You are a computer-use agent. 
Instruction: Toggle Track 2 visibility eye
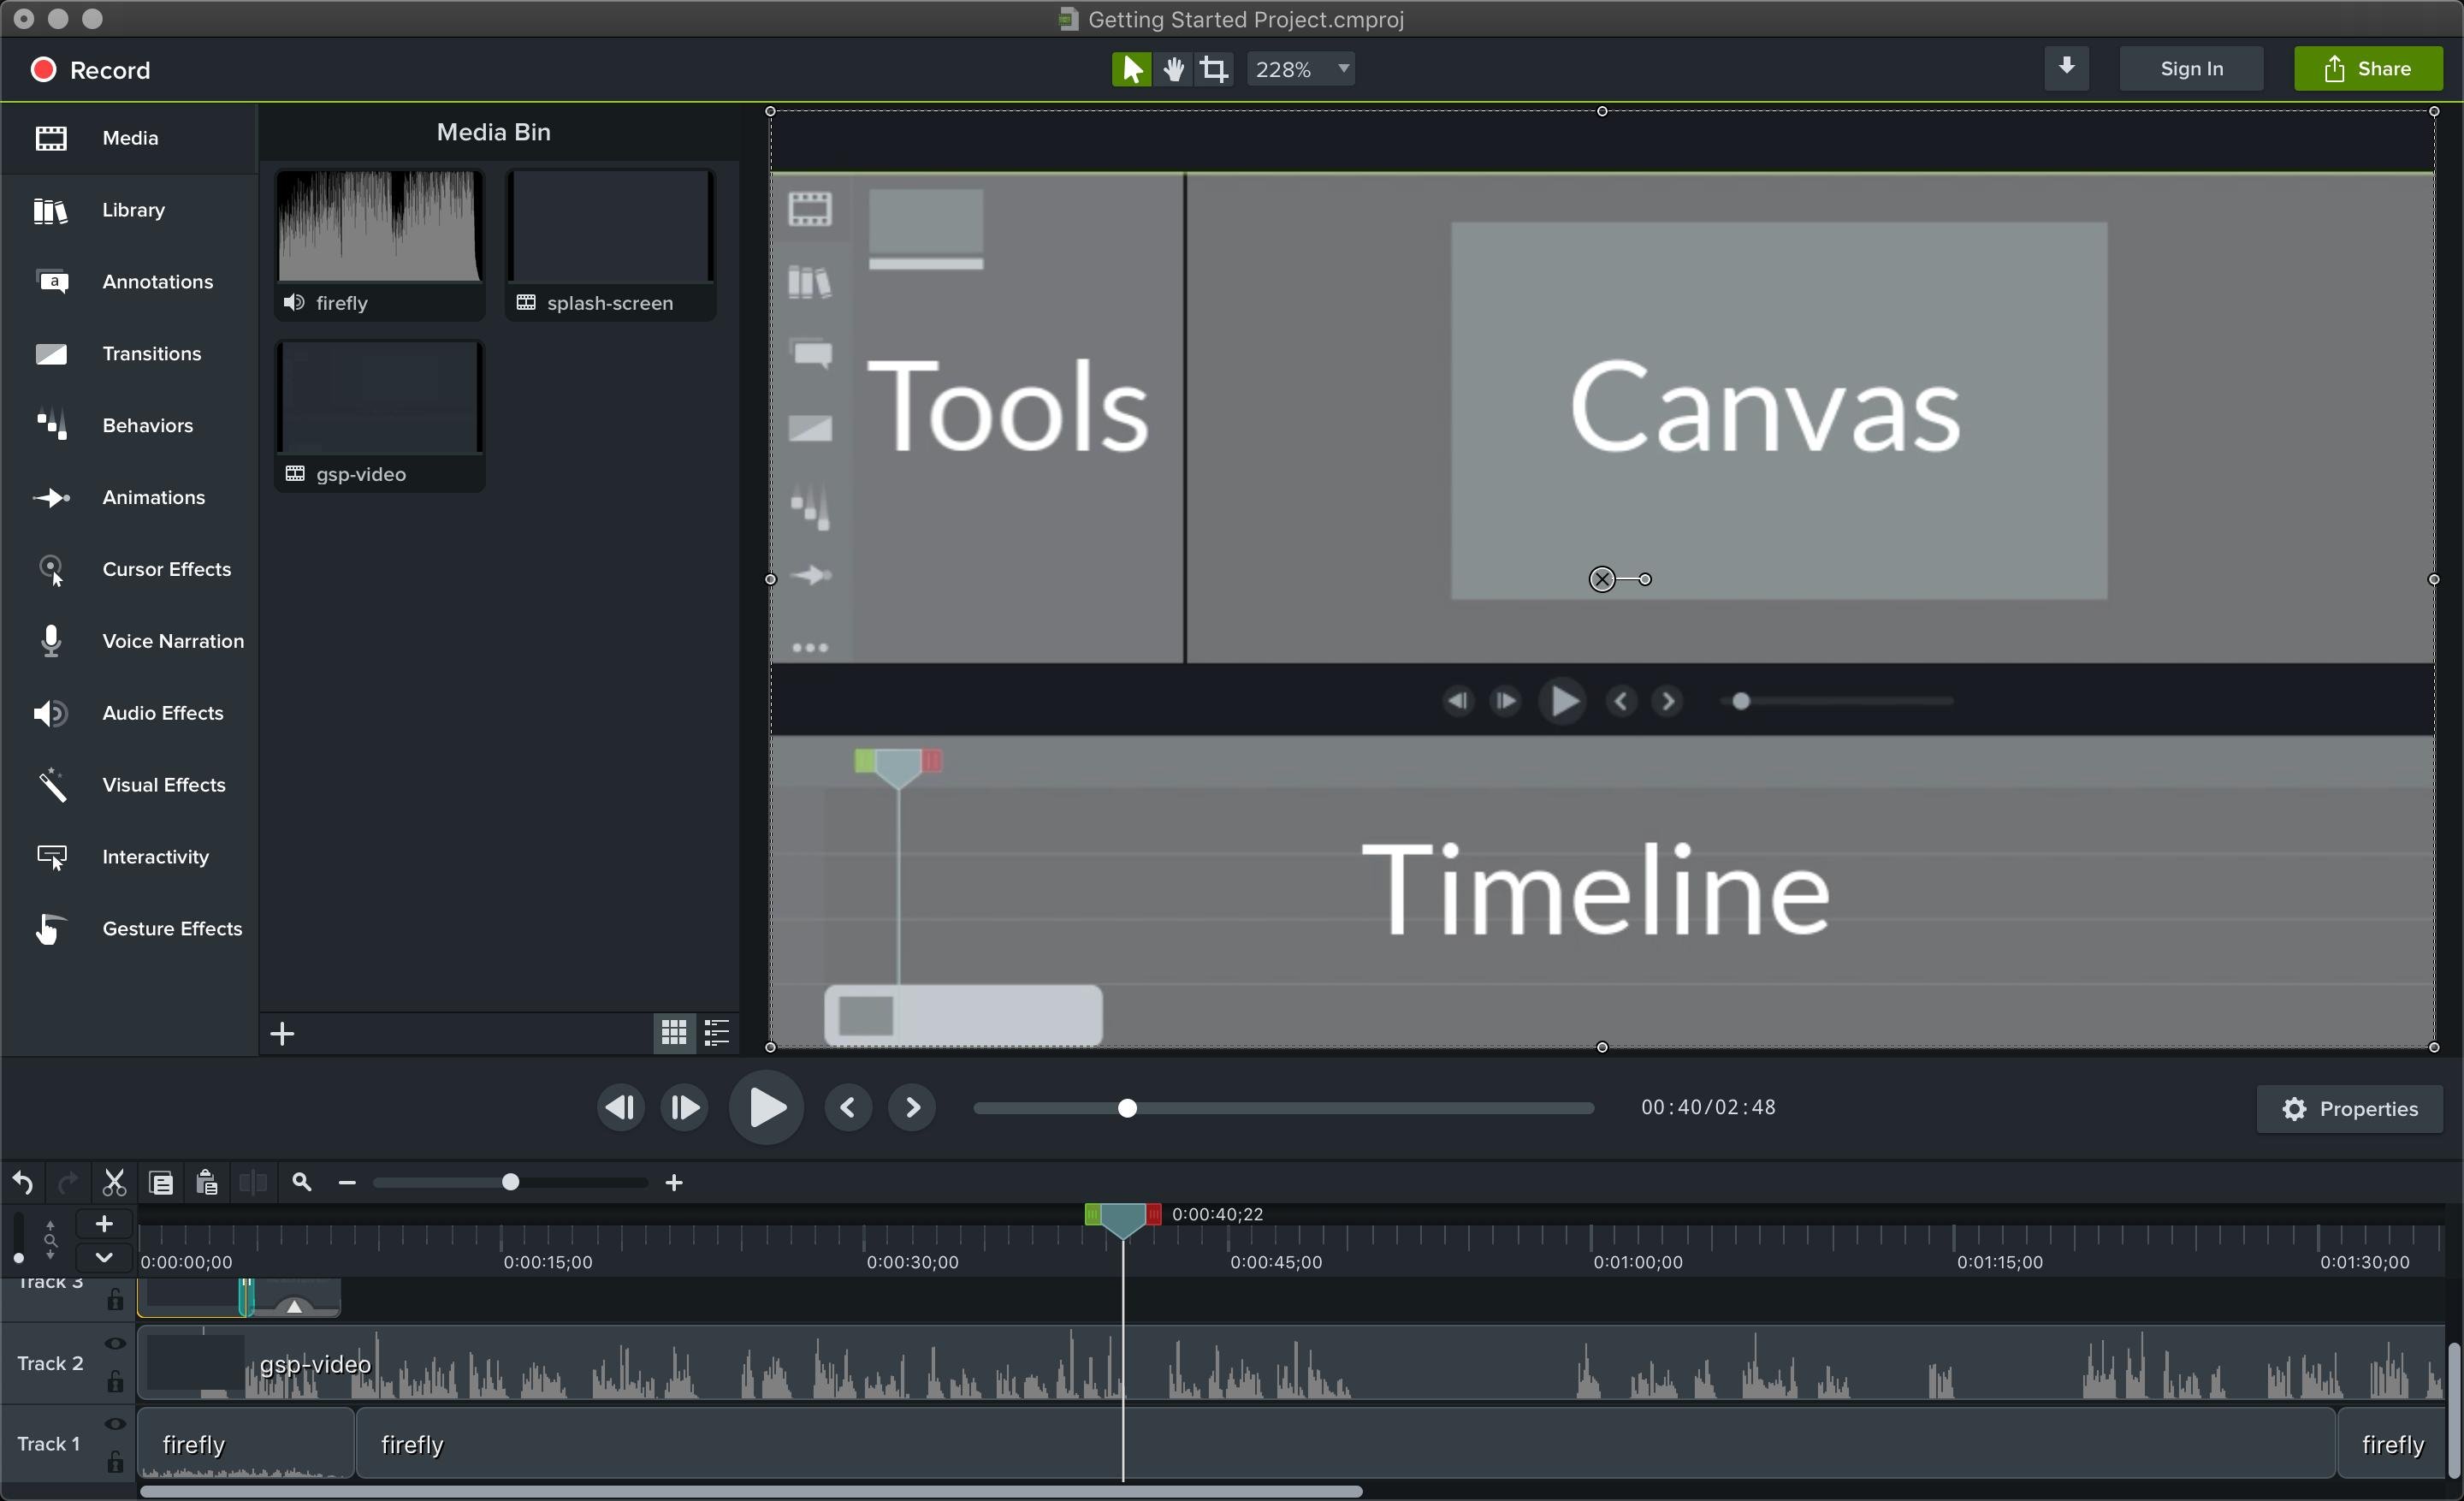click(x=115, y=1344)
